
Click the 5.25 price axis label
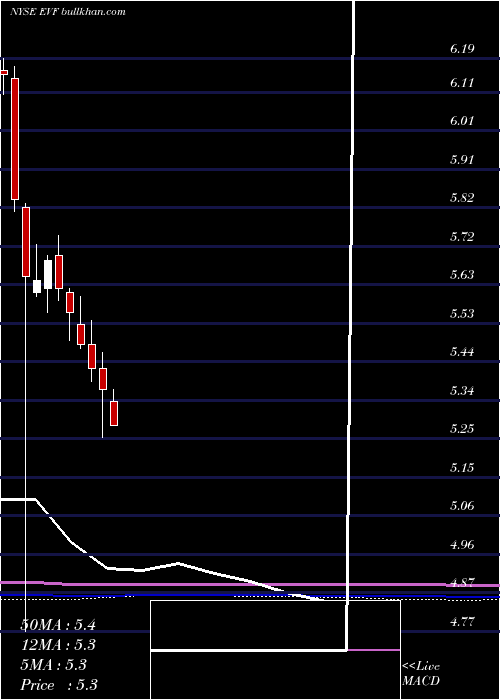tap(462, 429)
